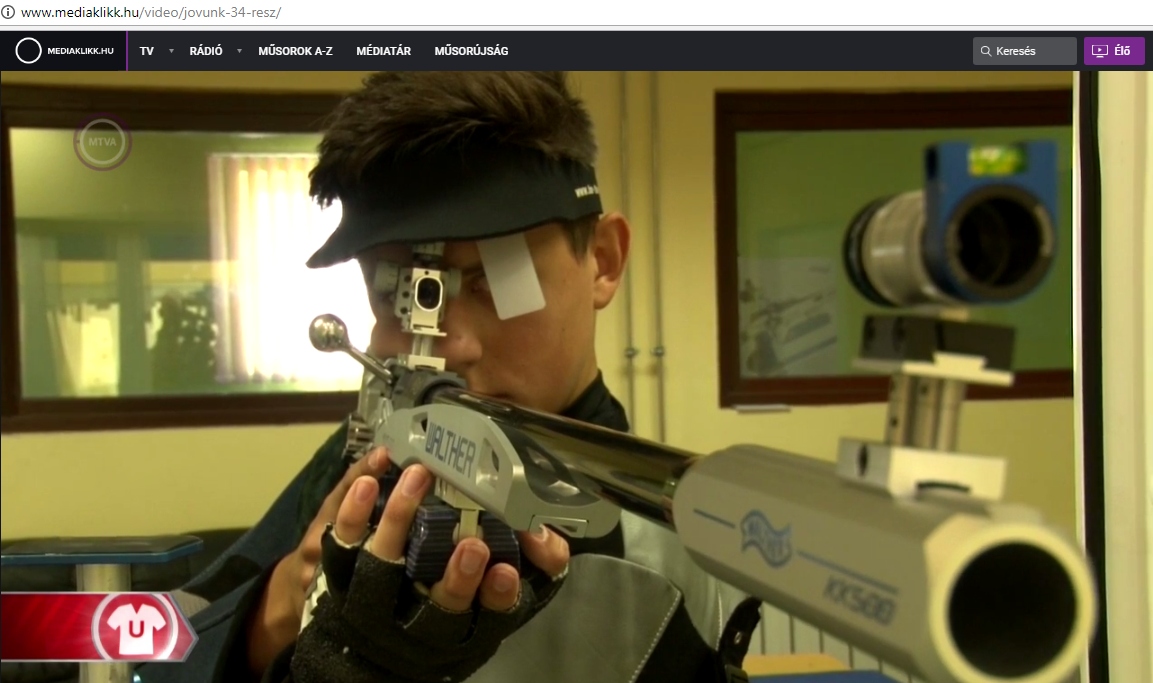1153x683 pixels.
Task: Open the RÁDIÓ menu
Action: coord(206,51)
